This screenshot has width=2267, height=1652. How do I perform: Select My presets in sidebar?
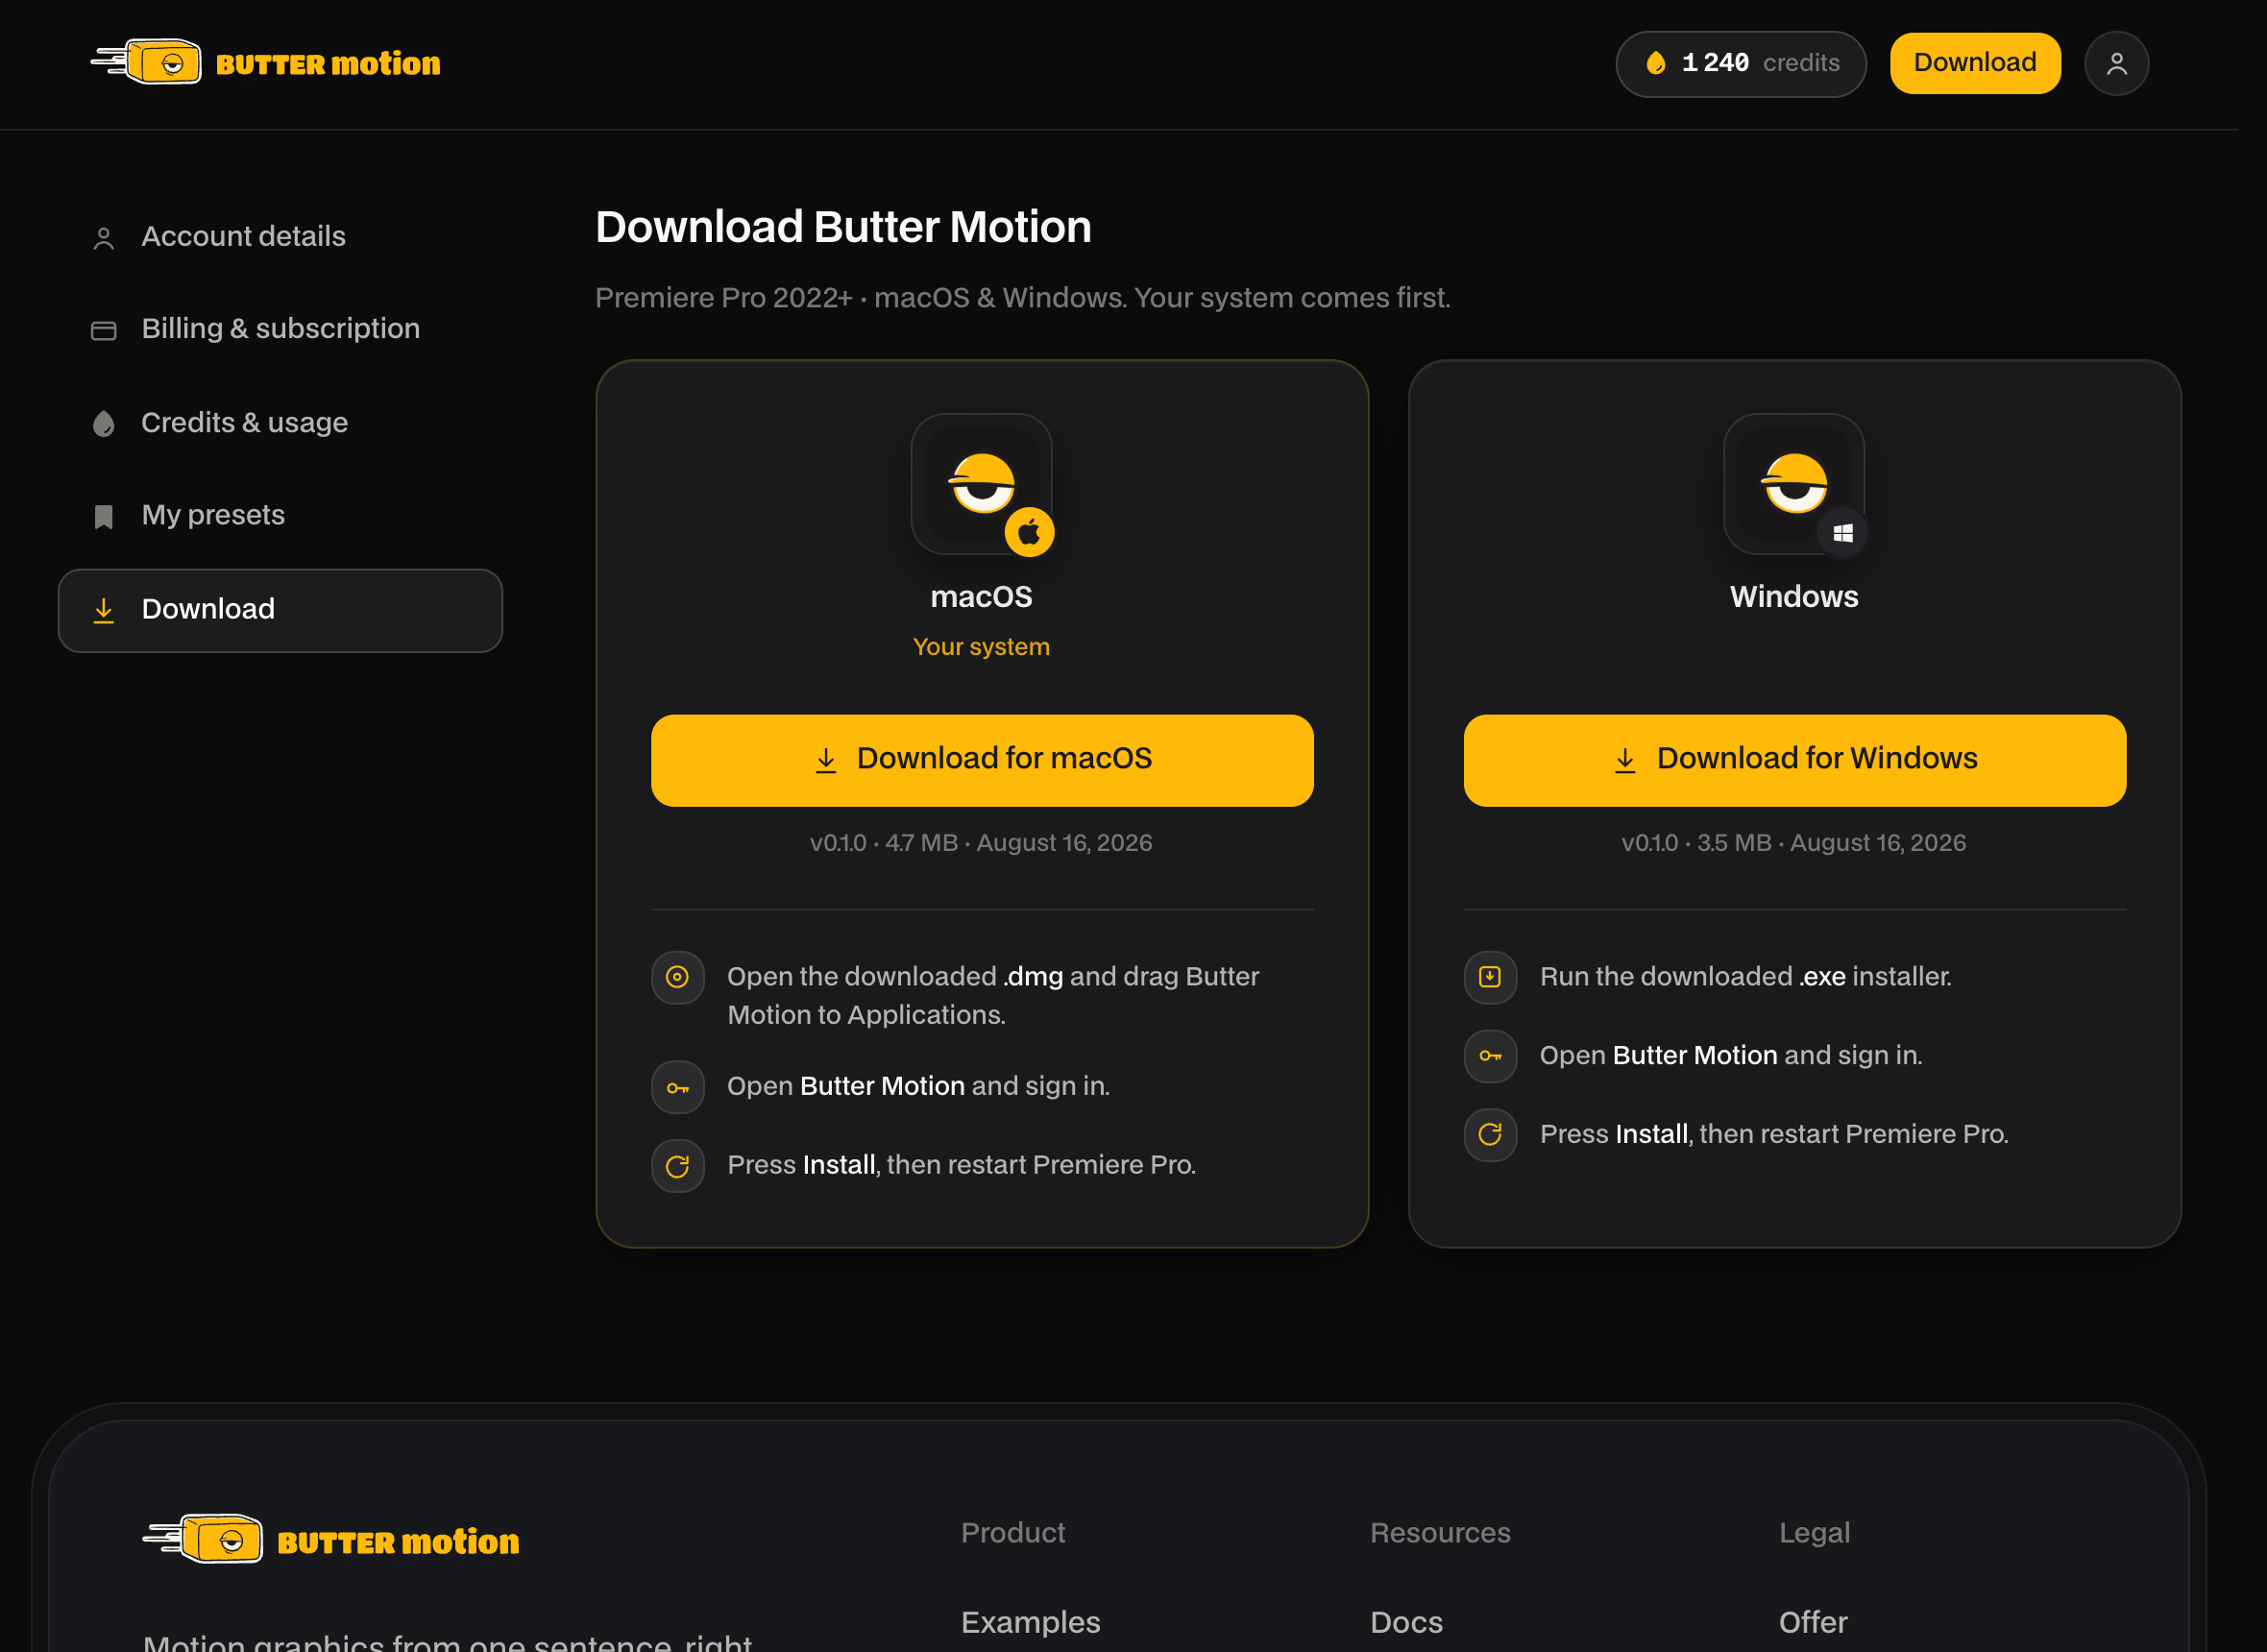click(x=280, y=515)
